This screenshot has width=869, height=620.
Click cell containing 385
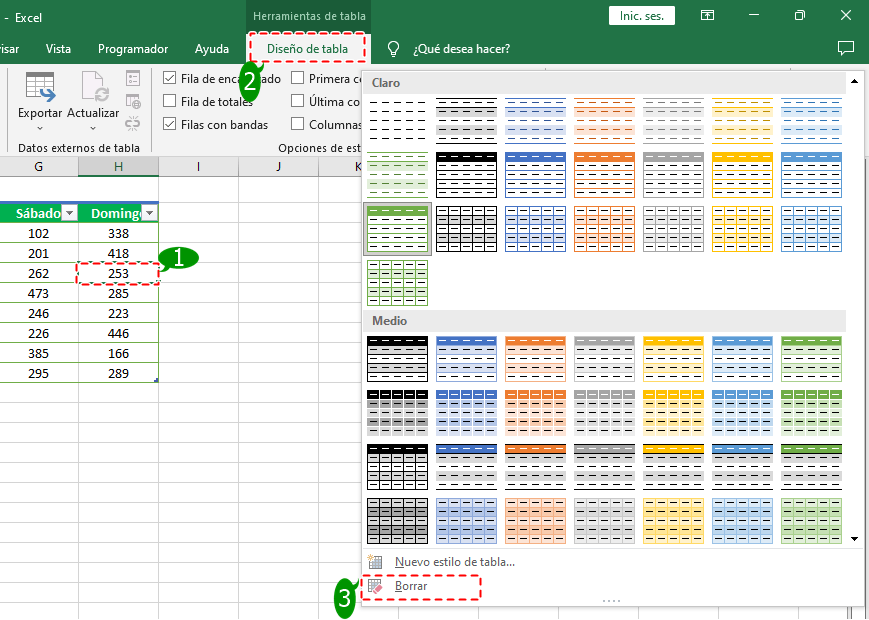point(39,353)
